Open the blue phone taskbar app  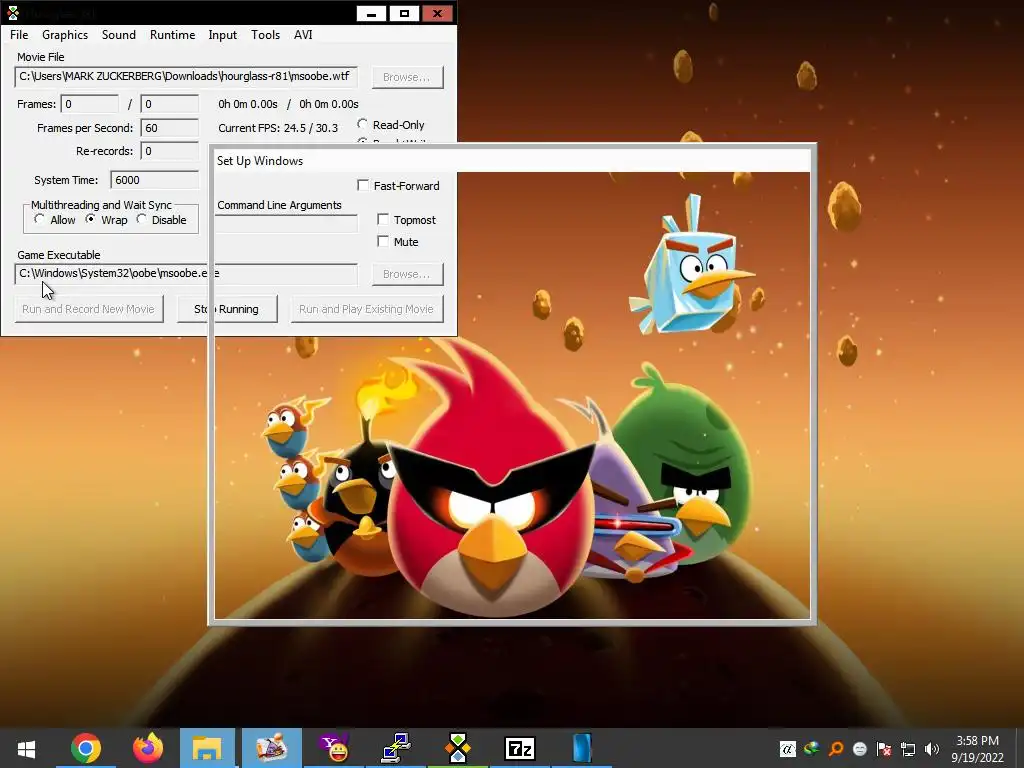(581, 748)
